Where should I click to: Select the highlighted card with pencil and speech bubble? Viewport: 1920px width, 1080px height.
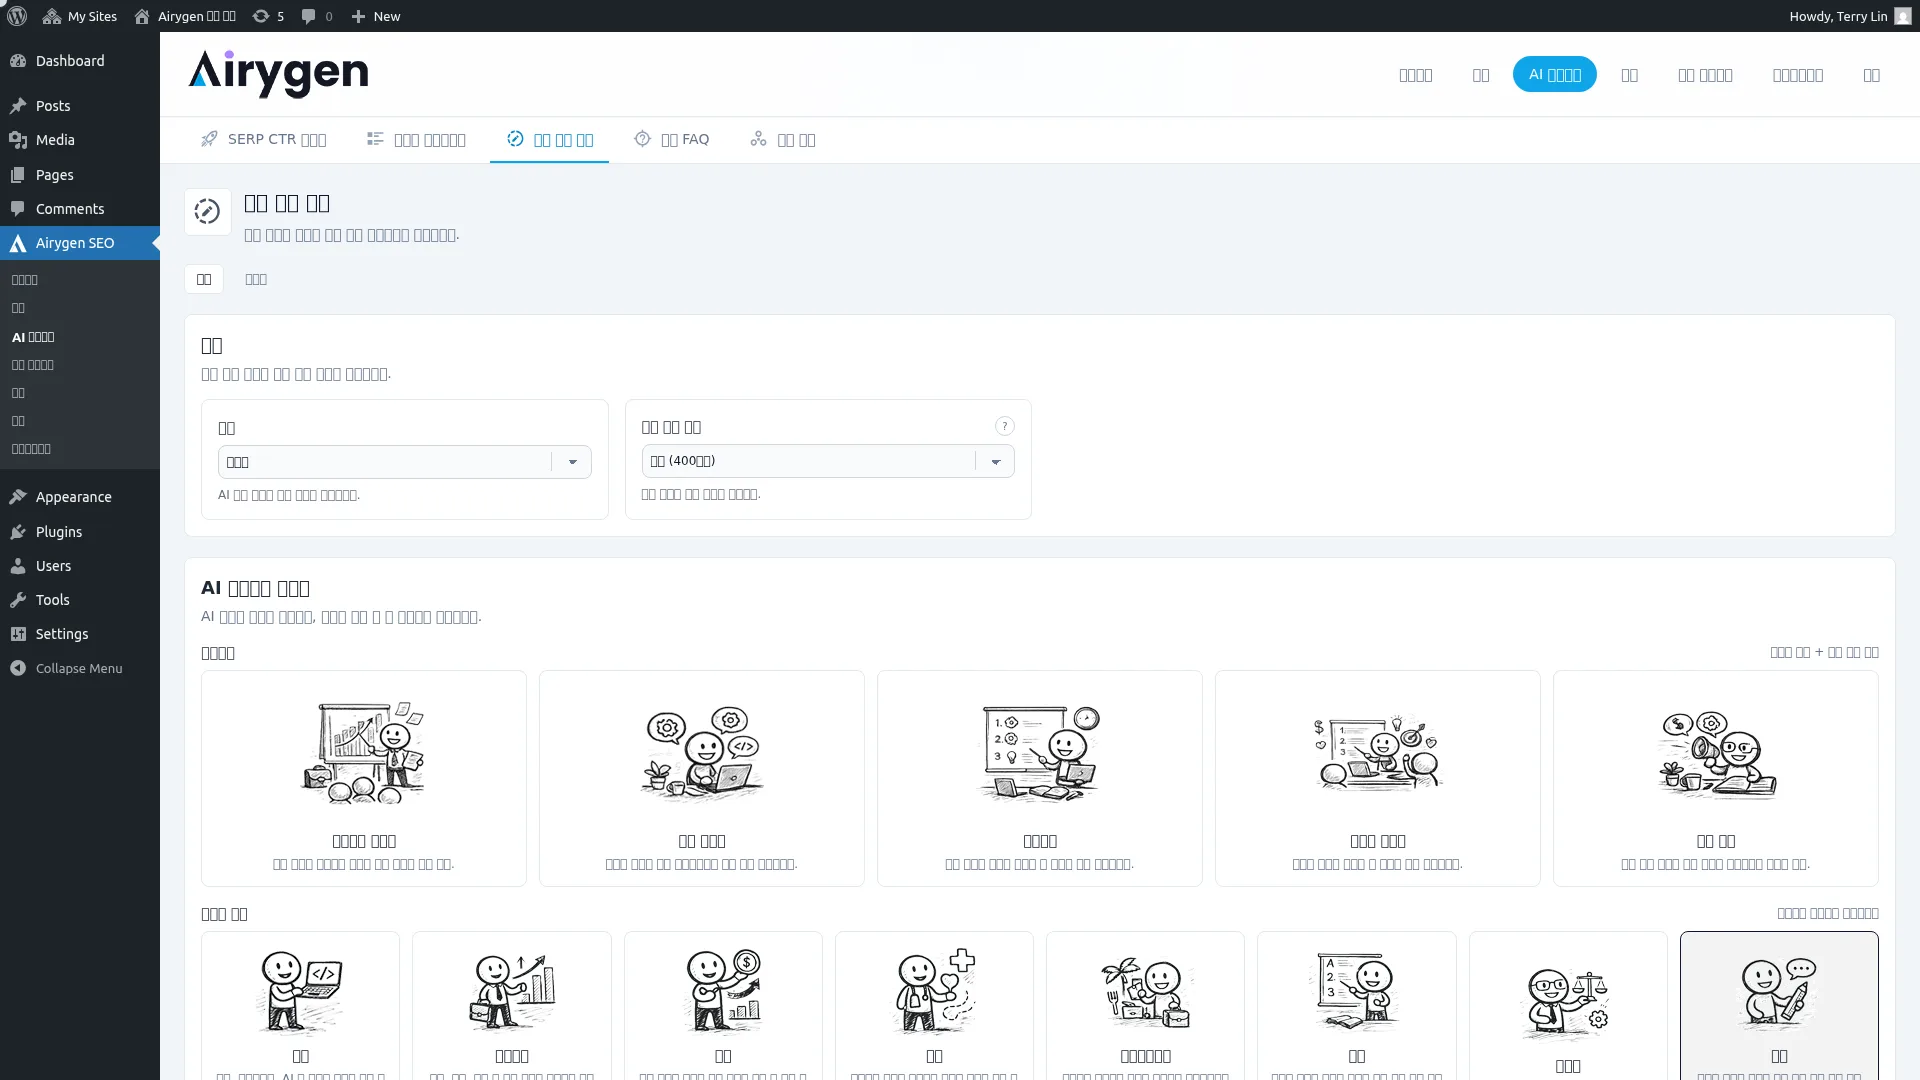pos(1779,1005)
